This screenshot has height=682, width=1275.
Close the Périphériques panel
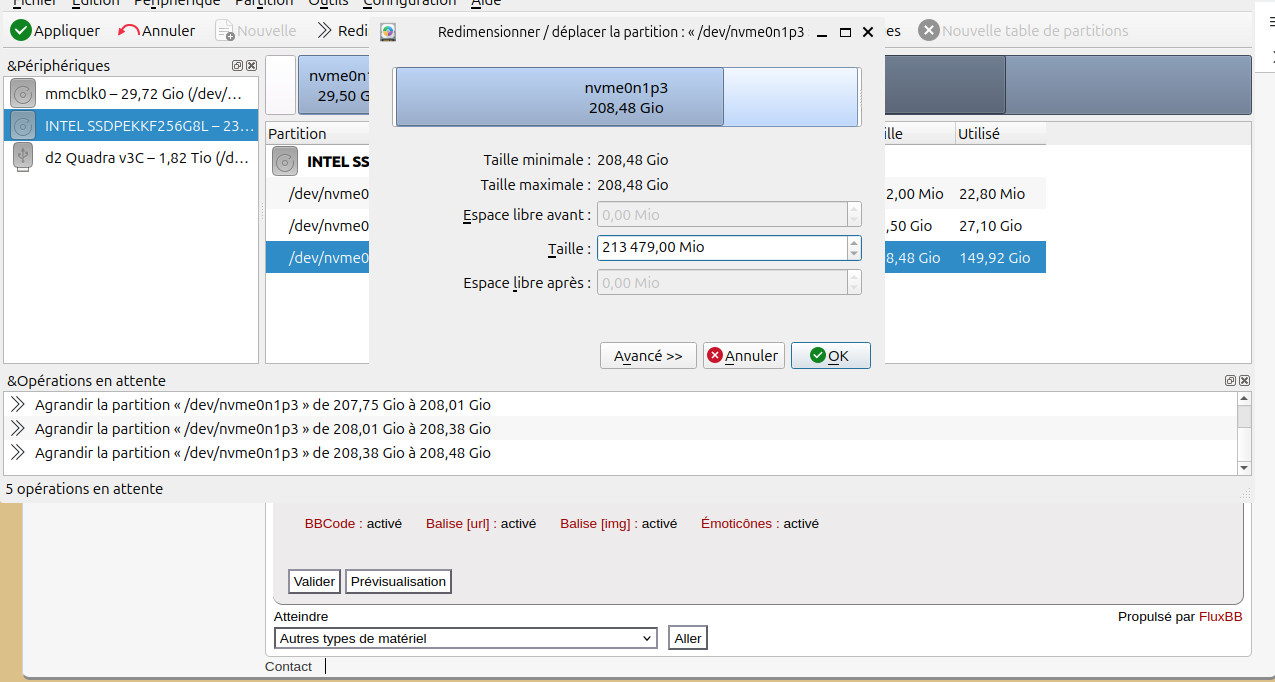tap(252, 66)
